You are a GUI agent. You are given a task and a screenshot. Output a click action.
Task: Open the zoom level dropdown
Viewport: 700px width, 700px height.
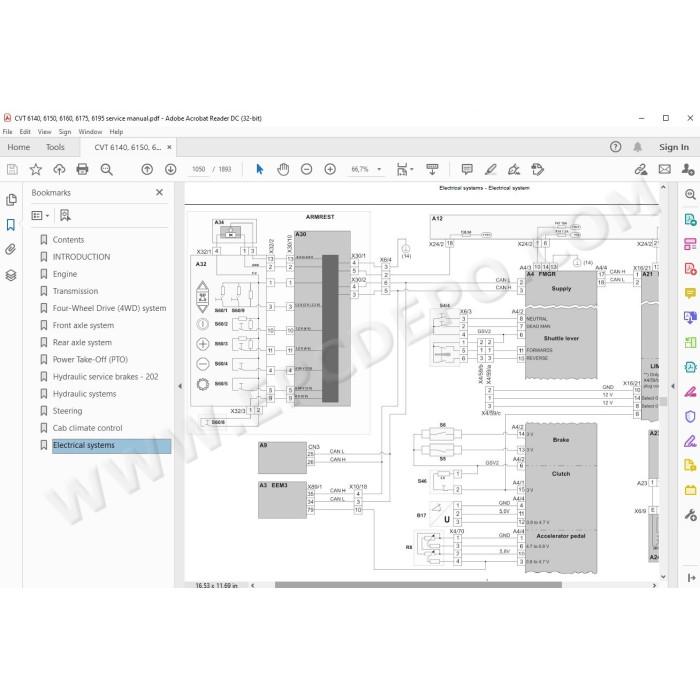(379, 170)
